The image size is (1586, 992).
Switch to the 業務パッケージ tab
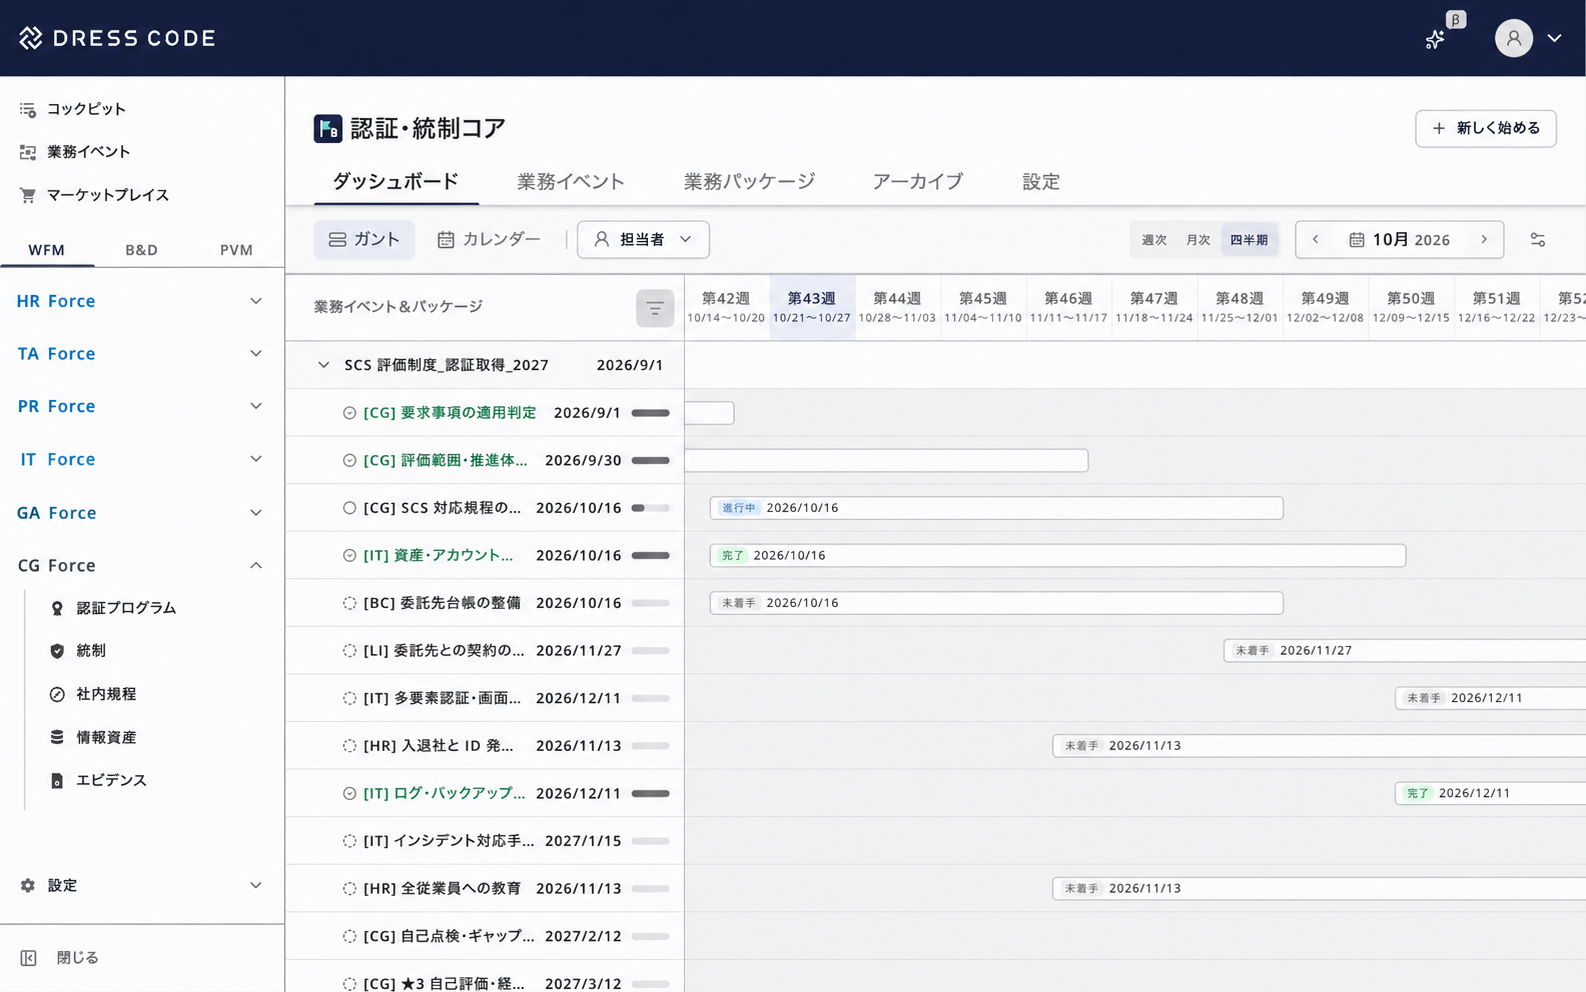coord(749,182)
